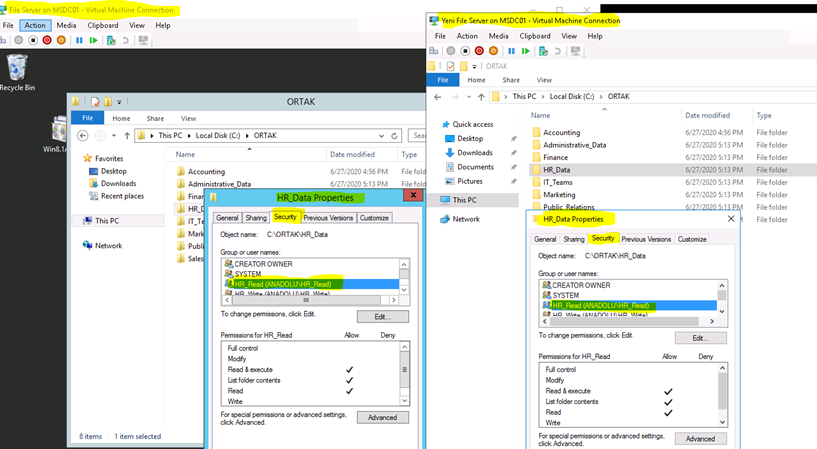Click Advanced button in left HR_Data Properties
This screenshot has height=449, width=817.
click(x=382, y=418)
